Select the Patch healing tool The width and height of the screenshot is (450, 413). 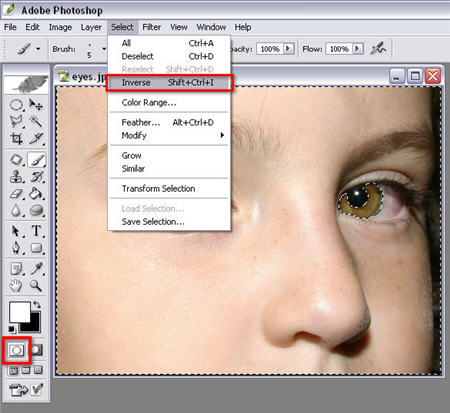click(16, 160)
